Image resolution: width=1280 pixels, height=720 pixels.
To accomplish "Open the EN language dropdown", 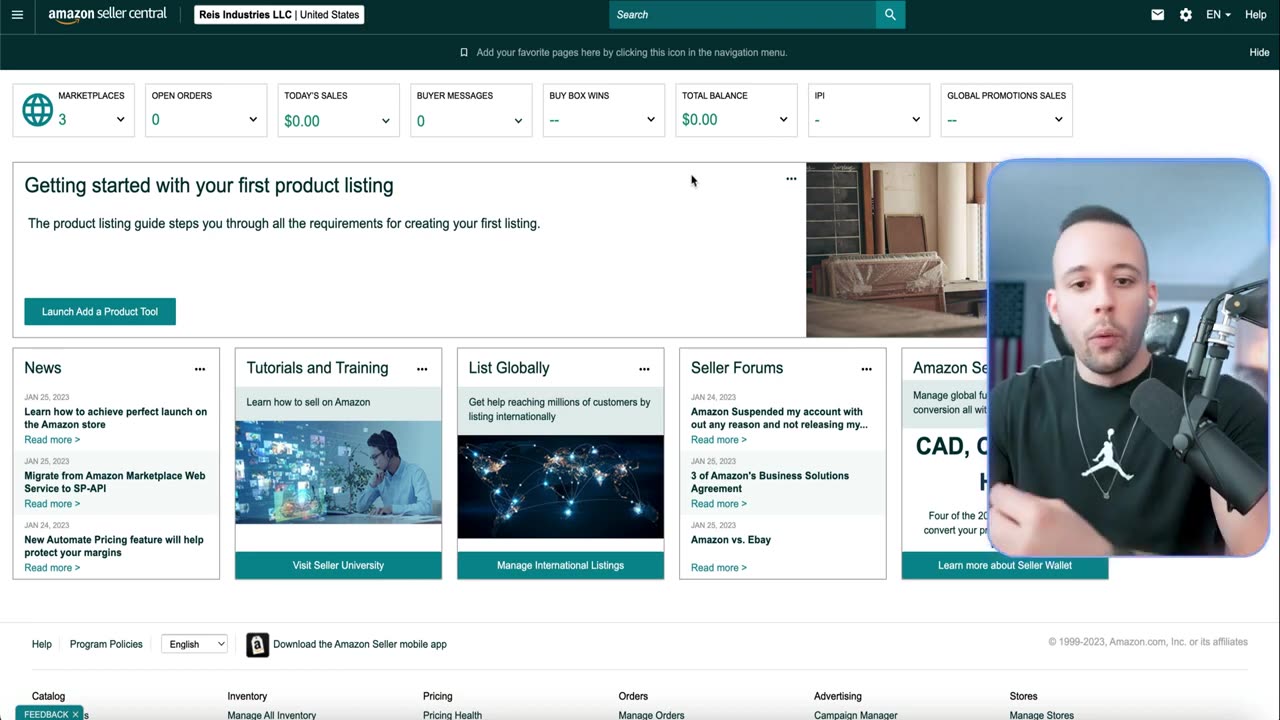I will [x=1218, y=15].
